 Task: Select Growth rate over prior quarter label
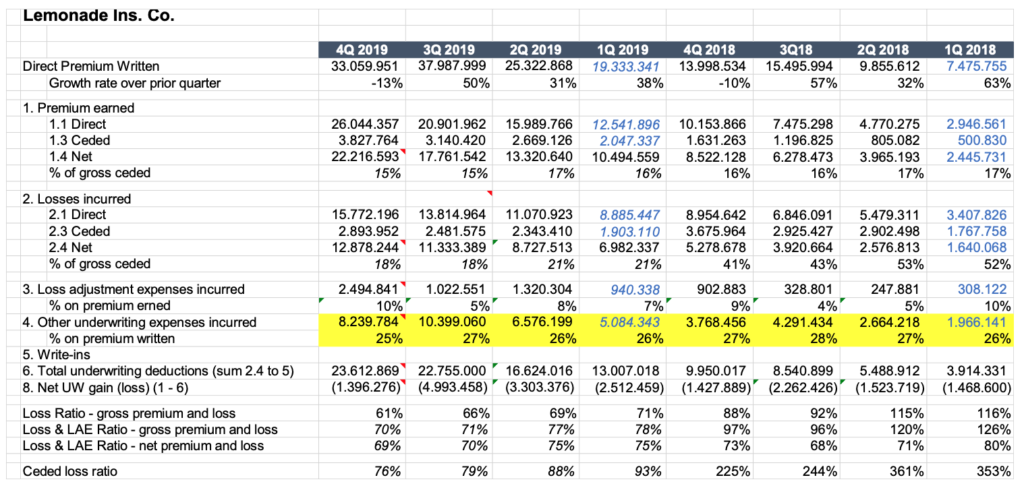click(x=134, y=82)
